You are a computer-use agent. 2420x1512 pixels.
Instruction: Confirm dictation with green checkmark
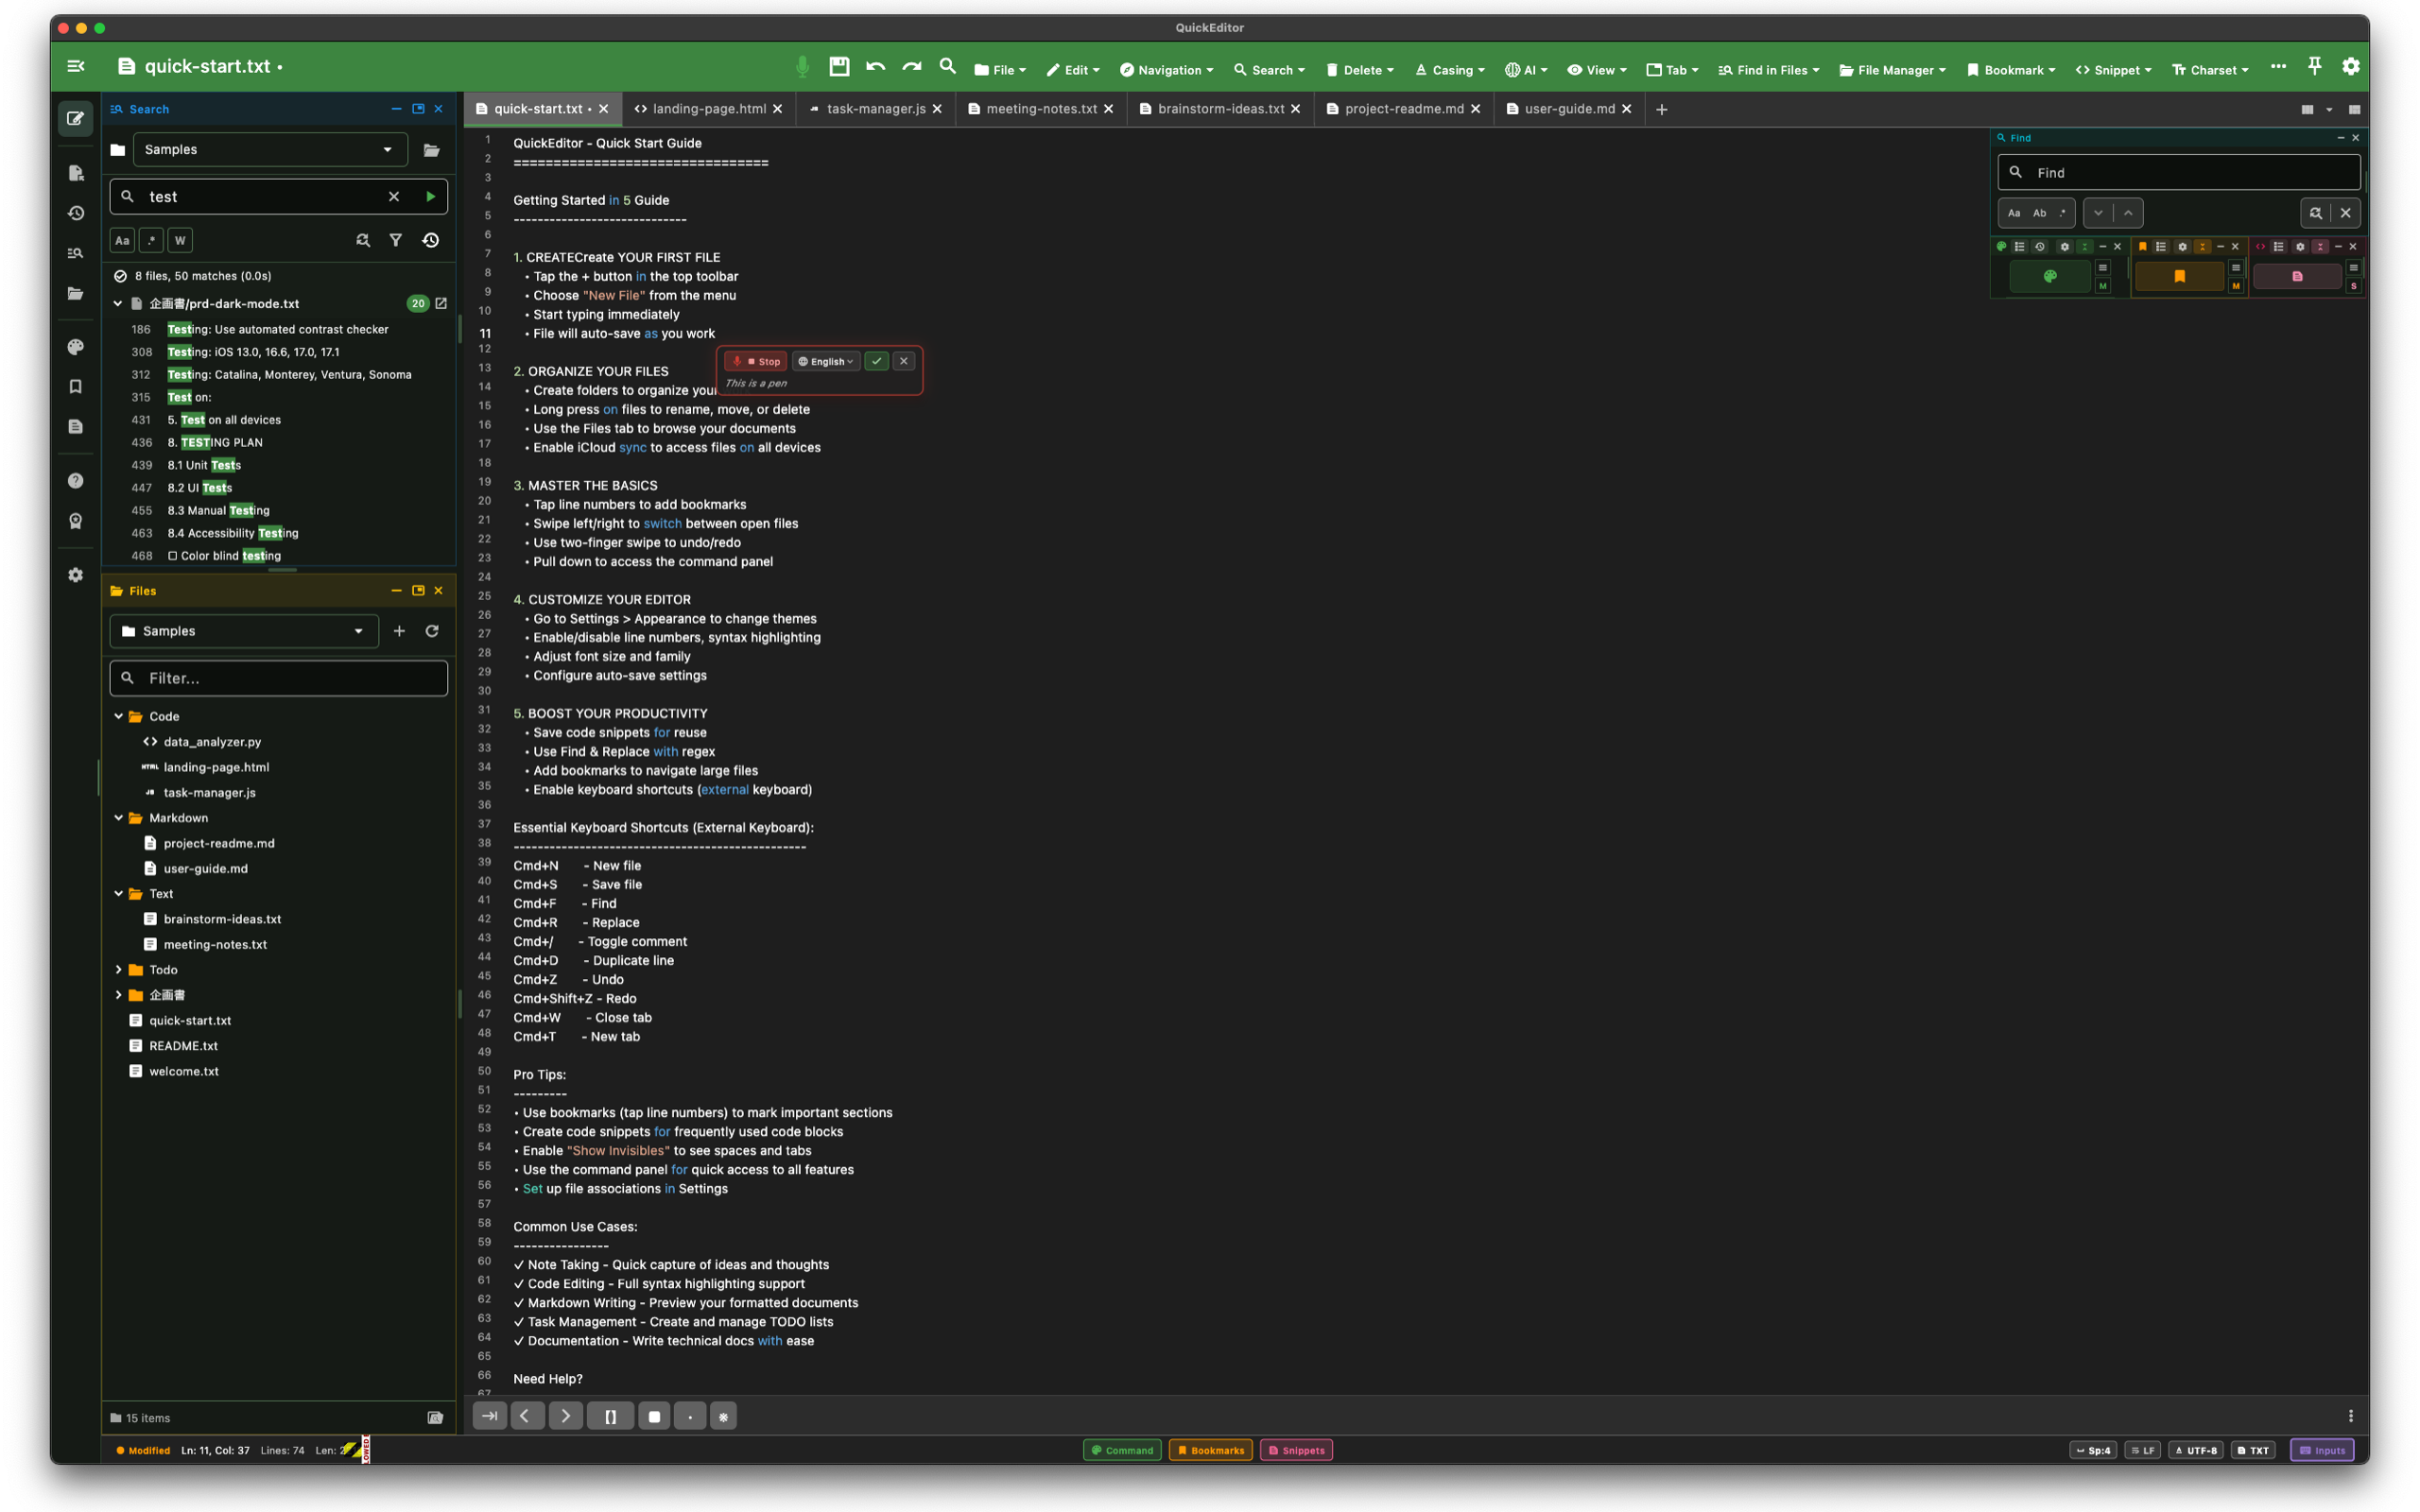[876, 361]
